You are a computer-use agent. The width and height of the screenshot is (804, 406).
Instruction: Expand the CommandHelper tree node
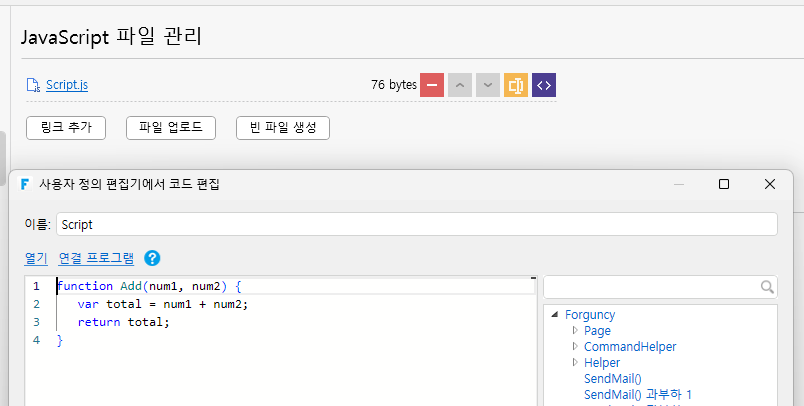tap(575, 347)
